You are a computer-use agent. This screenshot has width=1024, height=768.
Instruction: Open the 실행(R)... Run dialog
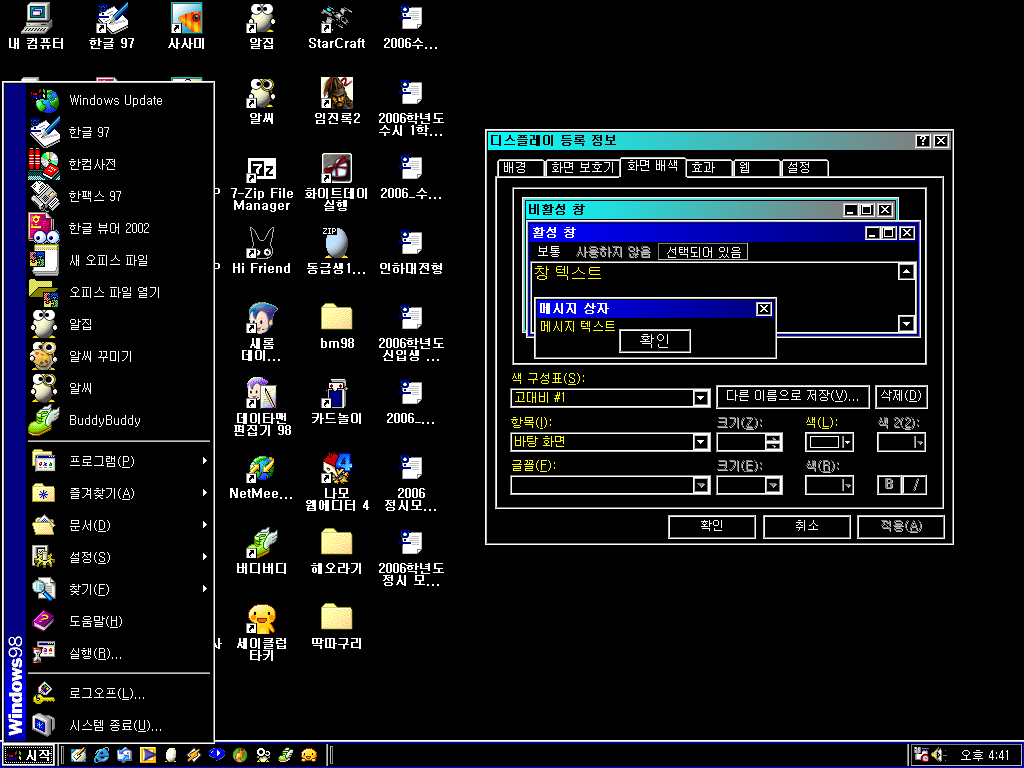[x=120, y=653]
